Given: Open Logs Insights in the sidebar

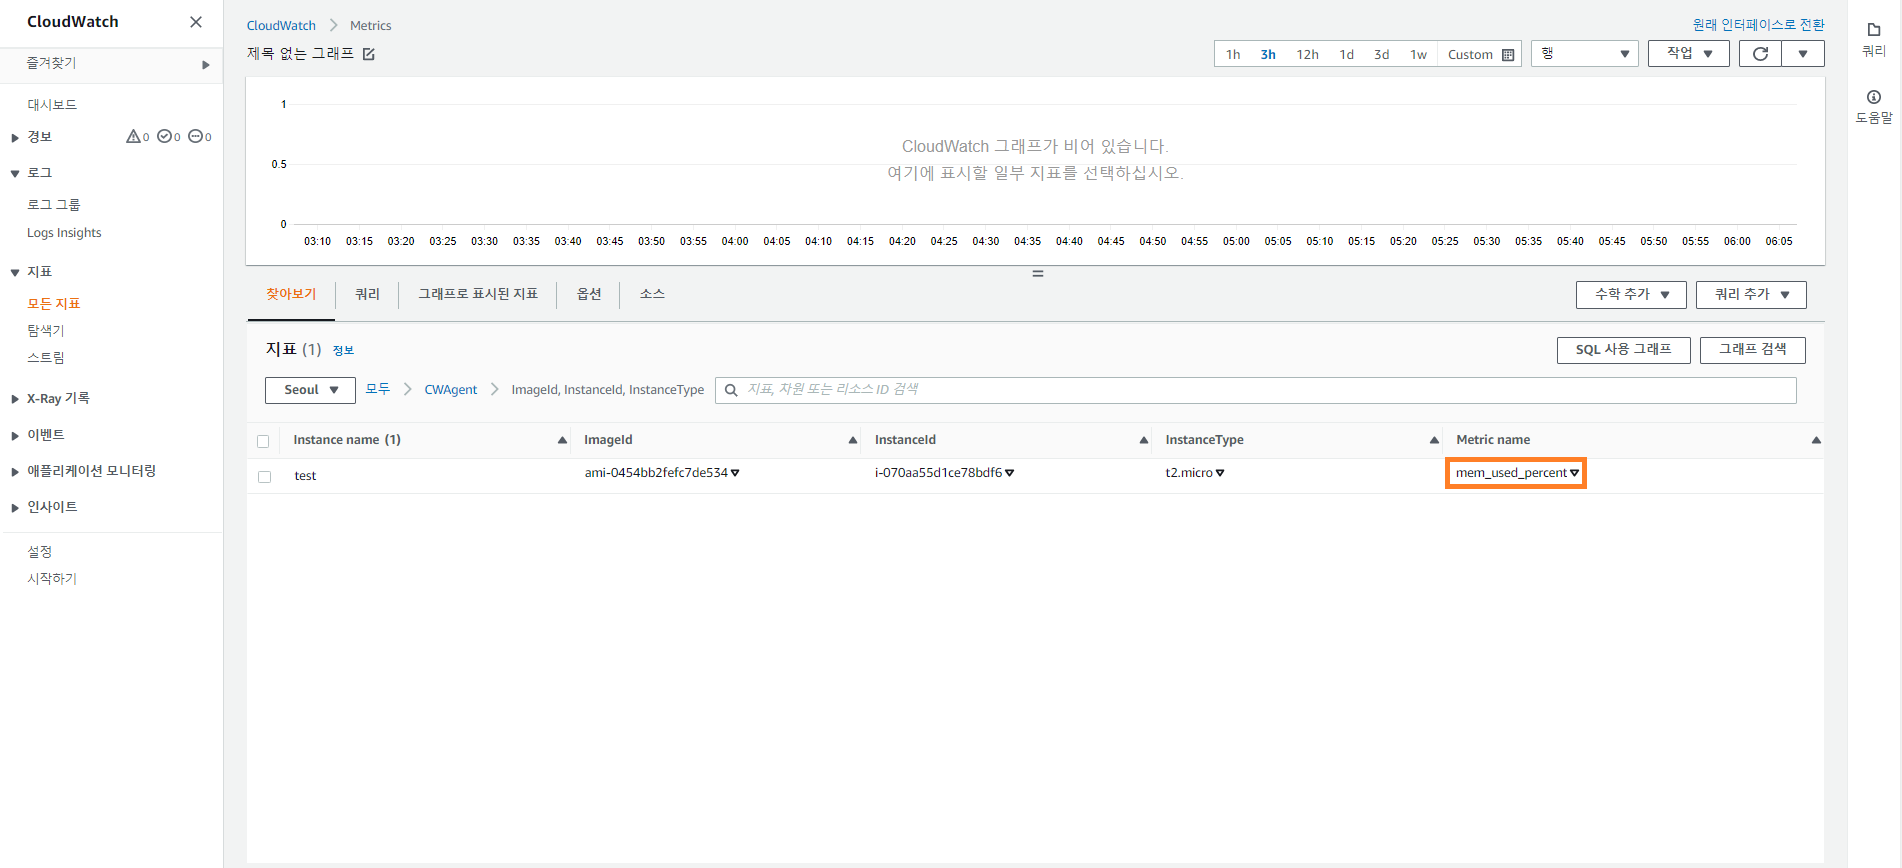Looking at the screenshot, I should (x=64, y=233).
